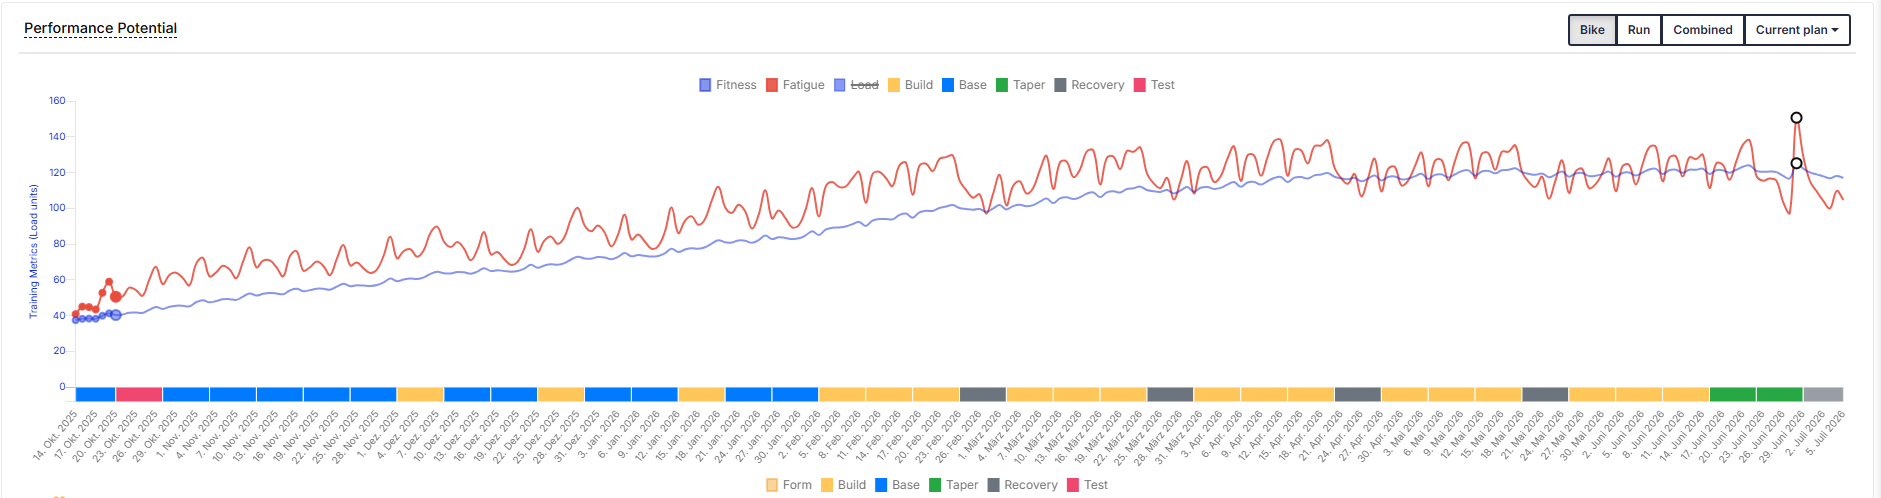Click the Build icon in bottom legend

point(827,485)
